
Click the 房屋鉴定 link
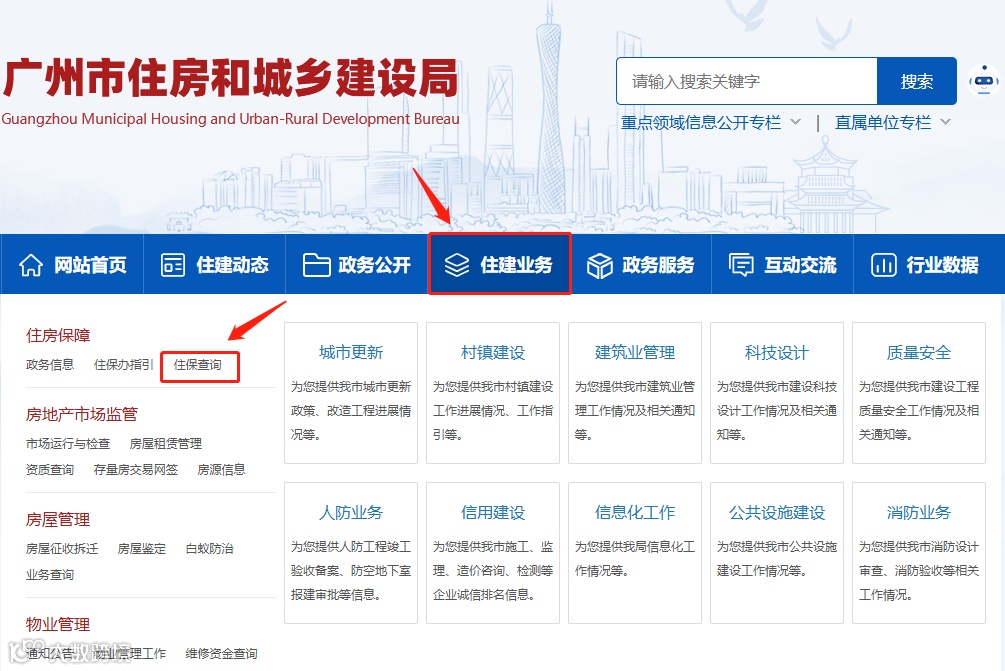click(142, 549)
